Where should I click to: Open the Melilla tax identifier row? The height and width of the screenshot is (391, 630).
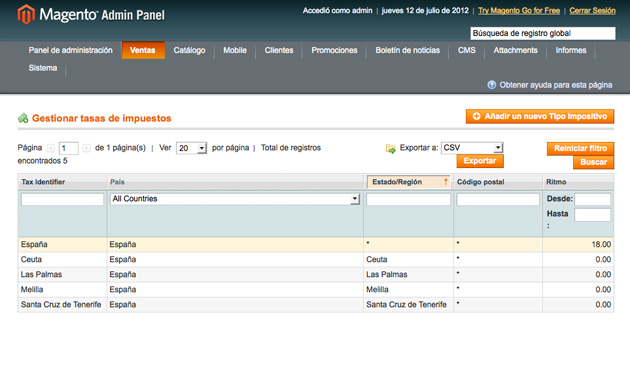(x=32, y=289)
